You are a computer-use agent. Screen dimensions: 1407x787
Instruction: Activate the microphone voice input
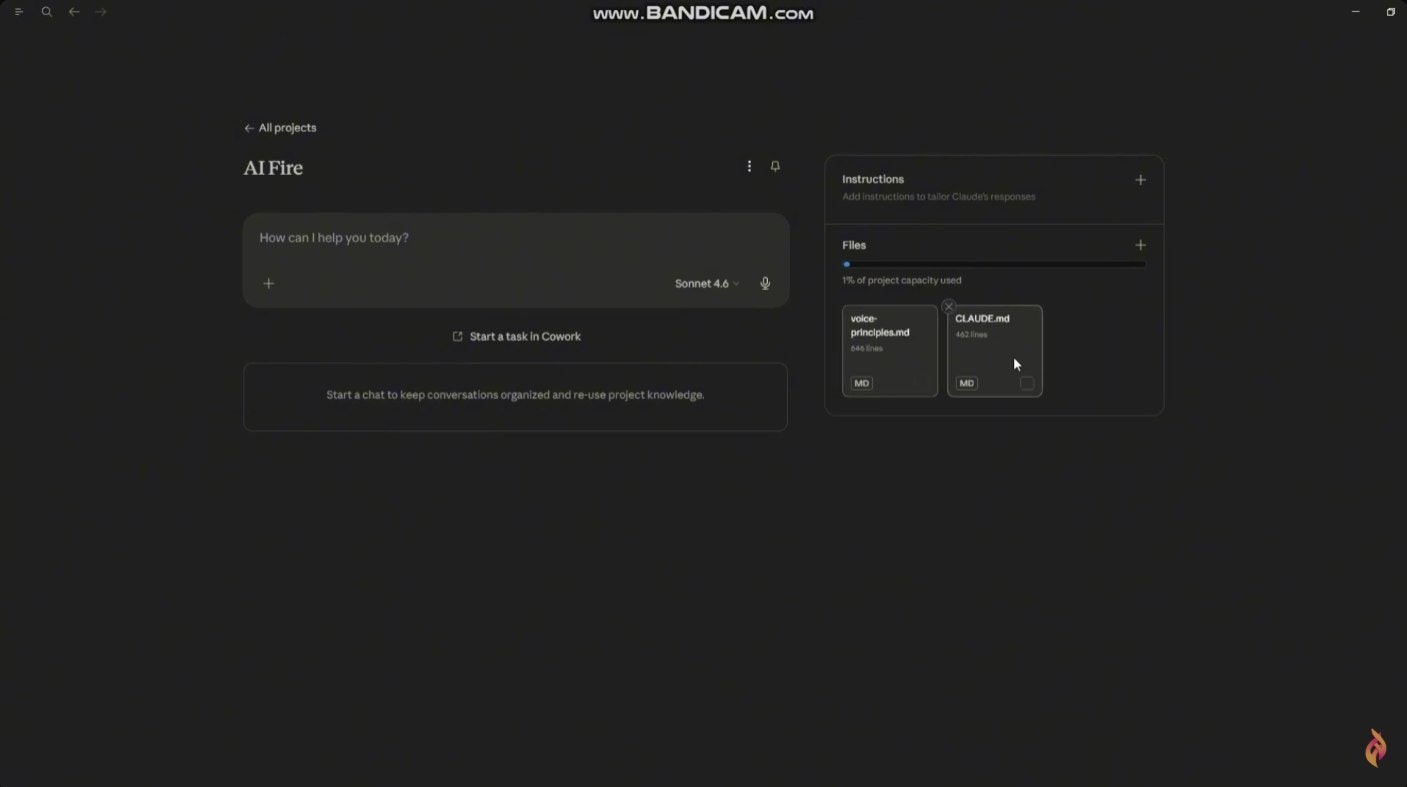click(x=765, y=284)
